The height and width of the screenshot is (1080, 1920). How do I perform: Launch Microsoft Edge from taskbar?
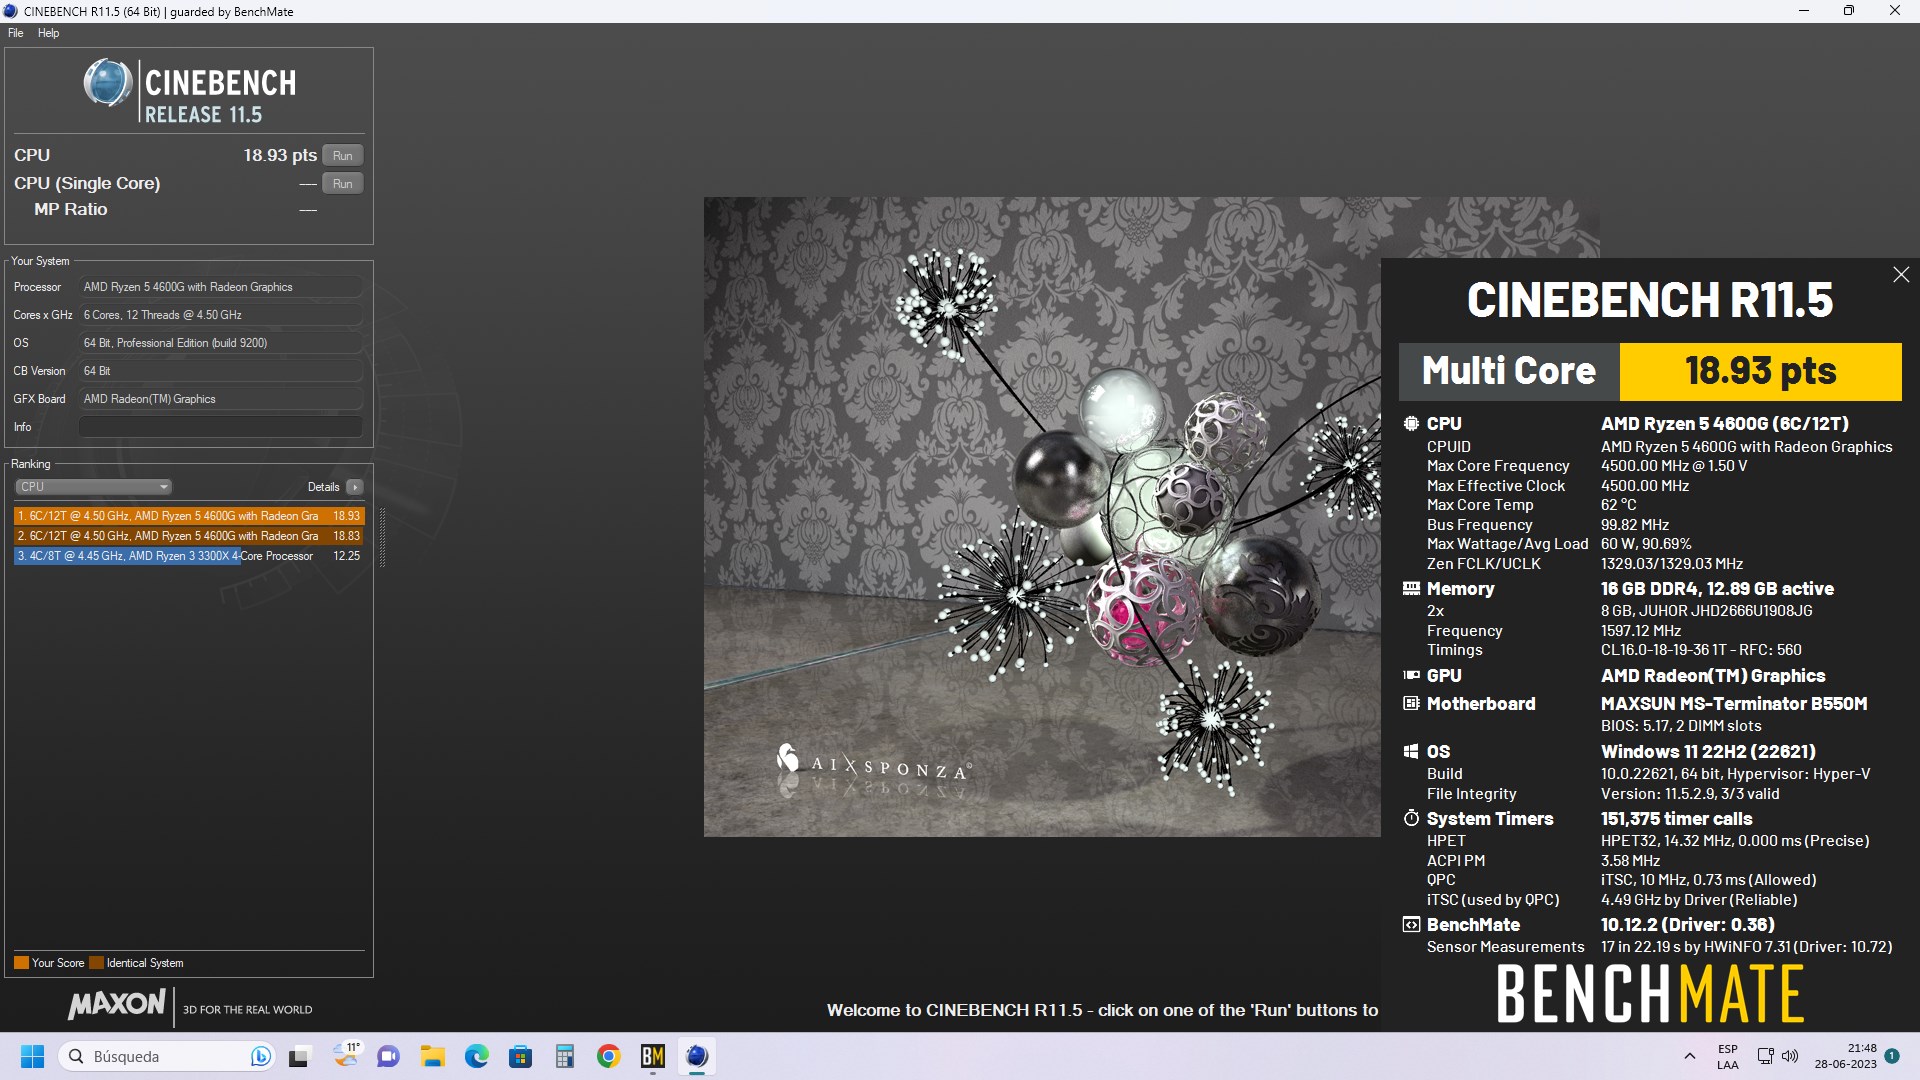tap(476, 1056)
